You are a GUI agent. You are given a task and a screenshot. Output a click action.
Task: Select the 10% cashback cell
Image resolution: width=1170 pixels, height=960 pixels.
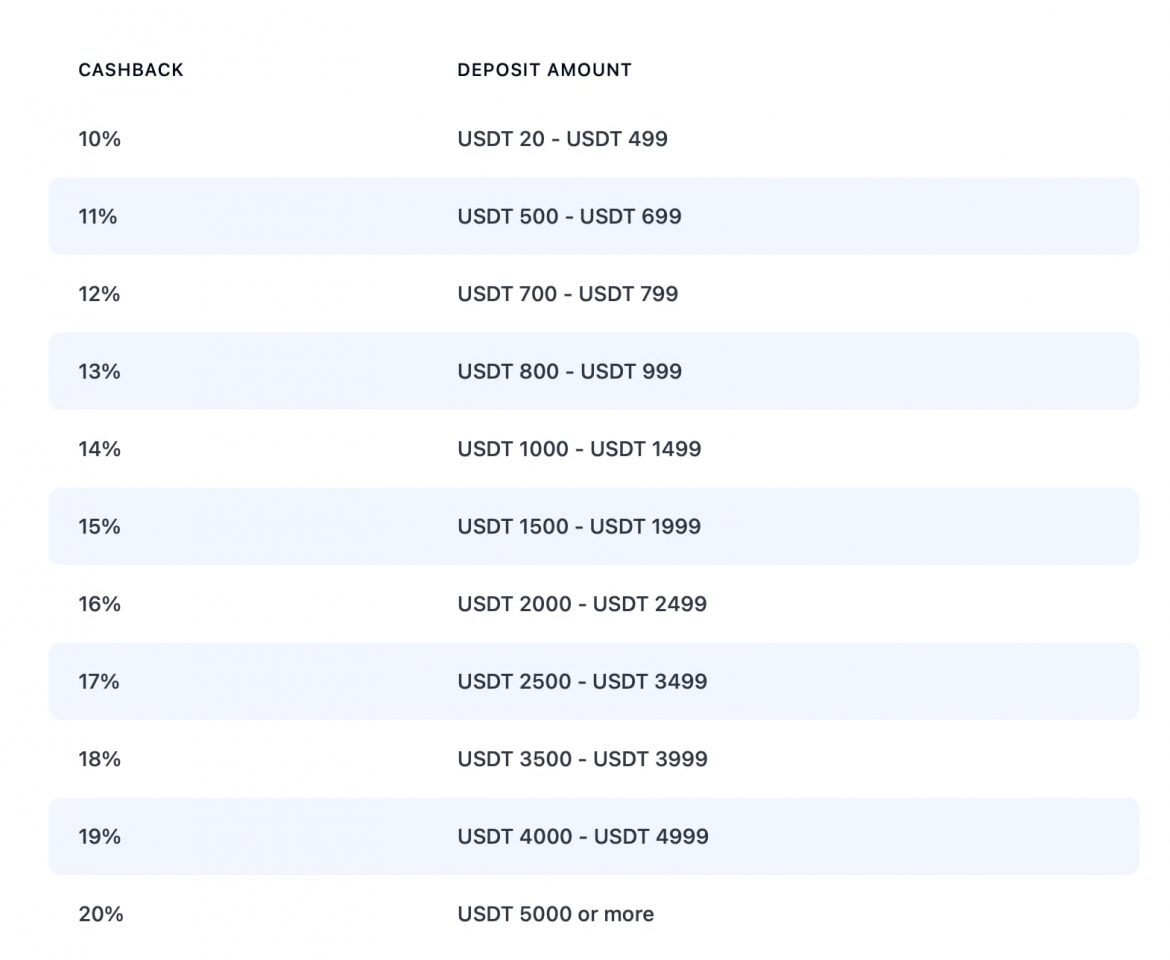click(x=100, y=139)
